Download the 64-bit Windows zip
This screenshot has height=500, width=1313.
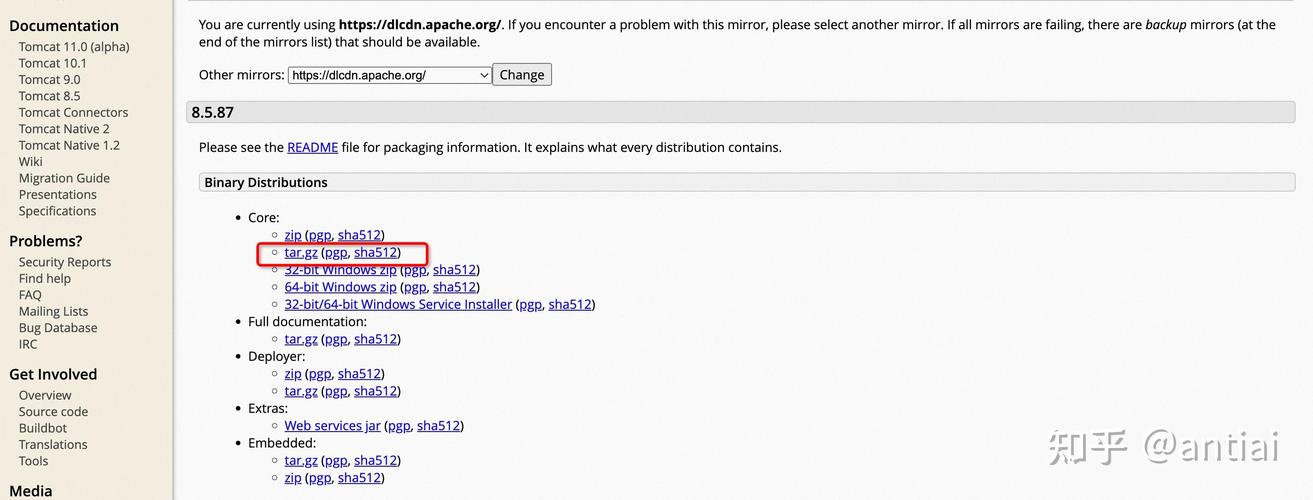(x=340, y=287)
